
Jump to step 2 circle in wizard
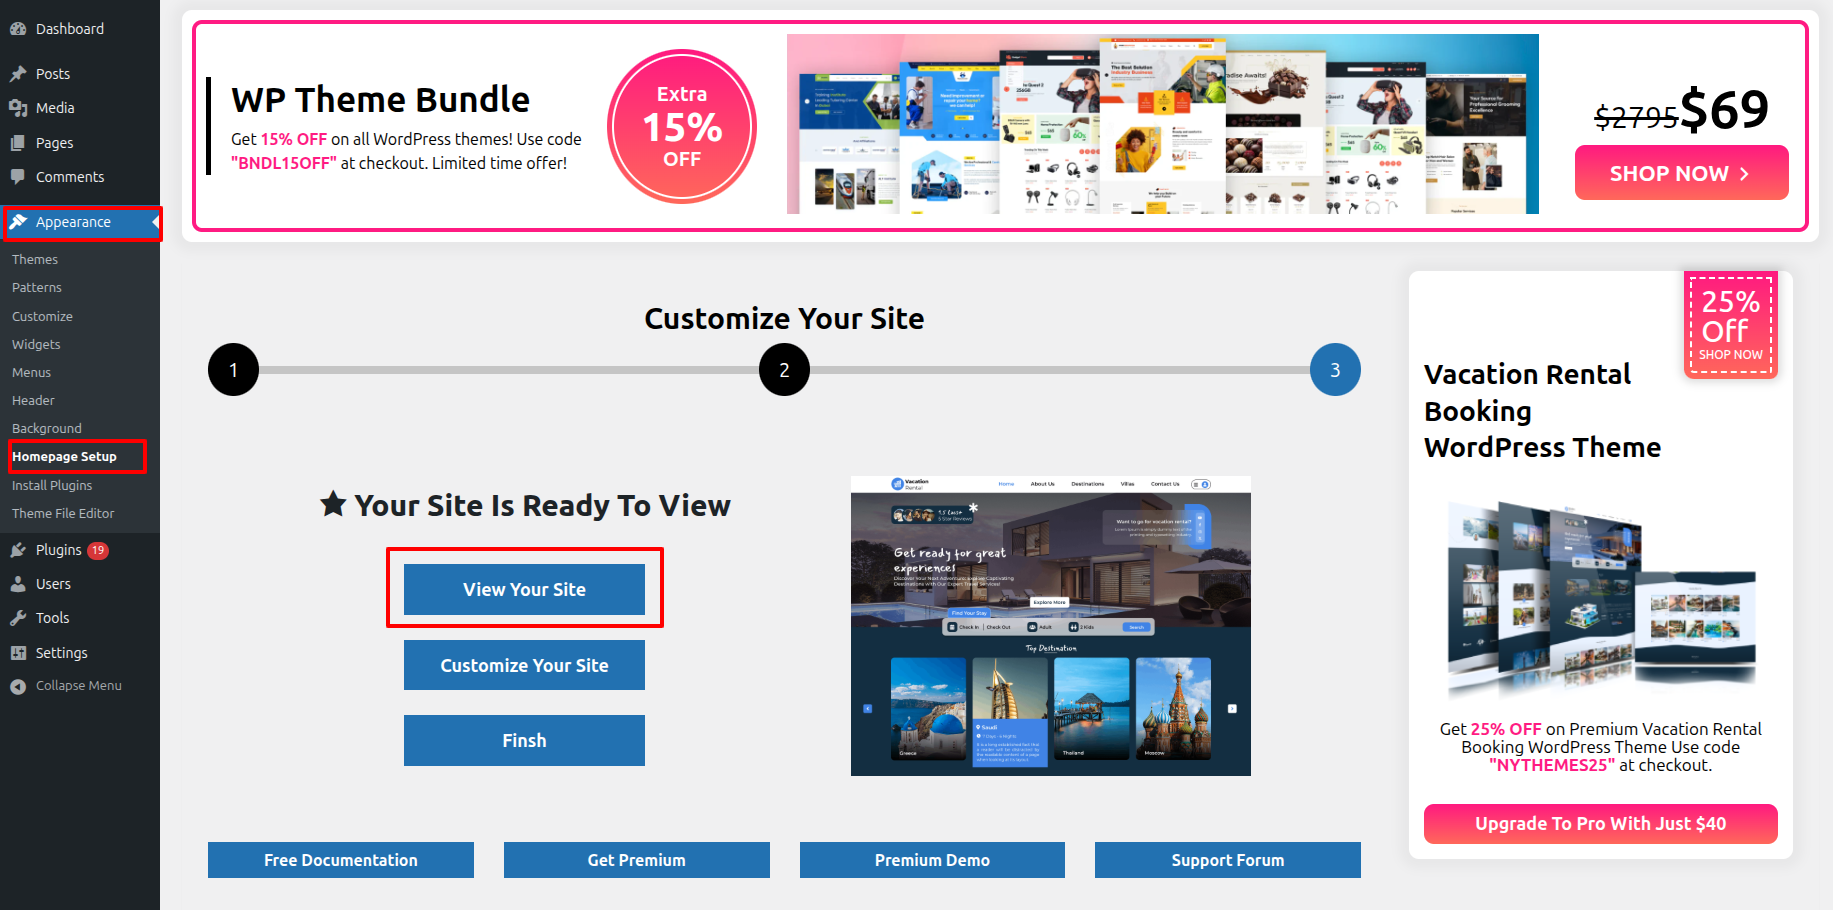tap(784, 370)
